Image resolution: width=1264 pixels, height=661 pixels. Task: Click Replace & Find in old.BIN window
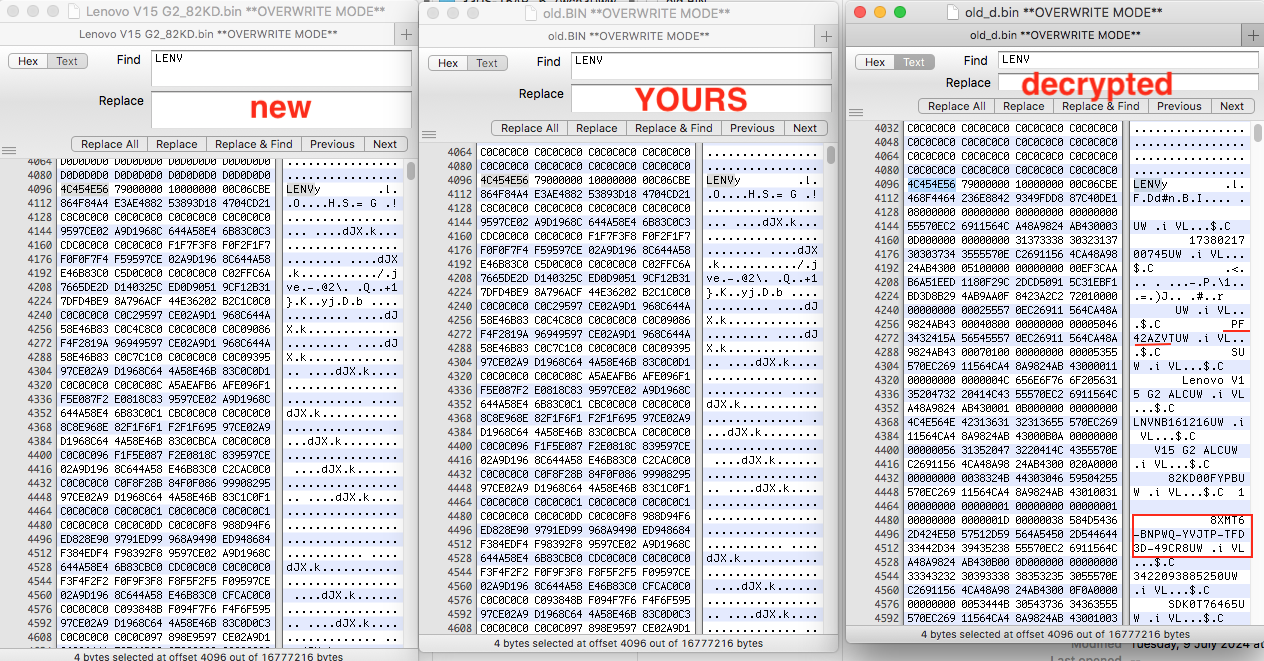point(674,128)
